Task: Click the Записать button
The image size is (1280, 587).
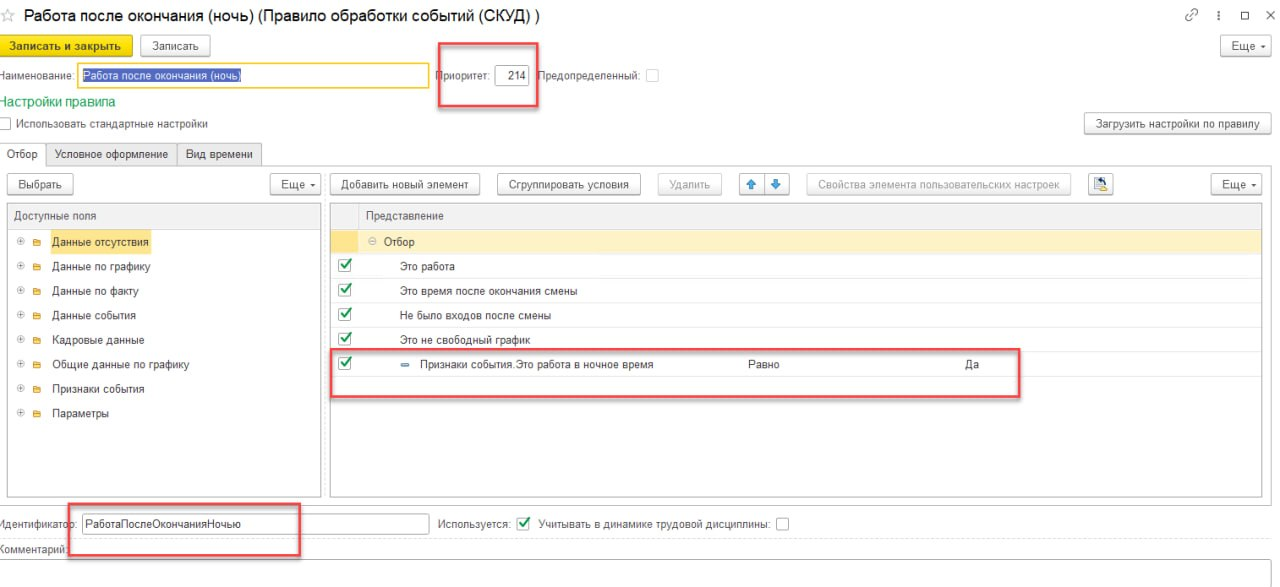Action: point(176,46)
